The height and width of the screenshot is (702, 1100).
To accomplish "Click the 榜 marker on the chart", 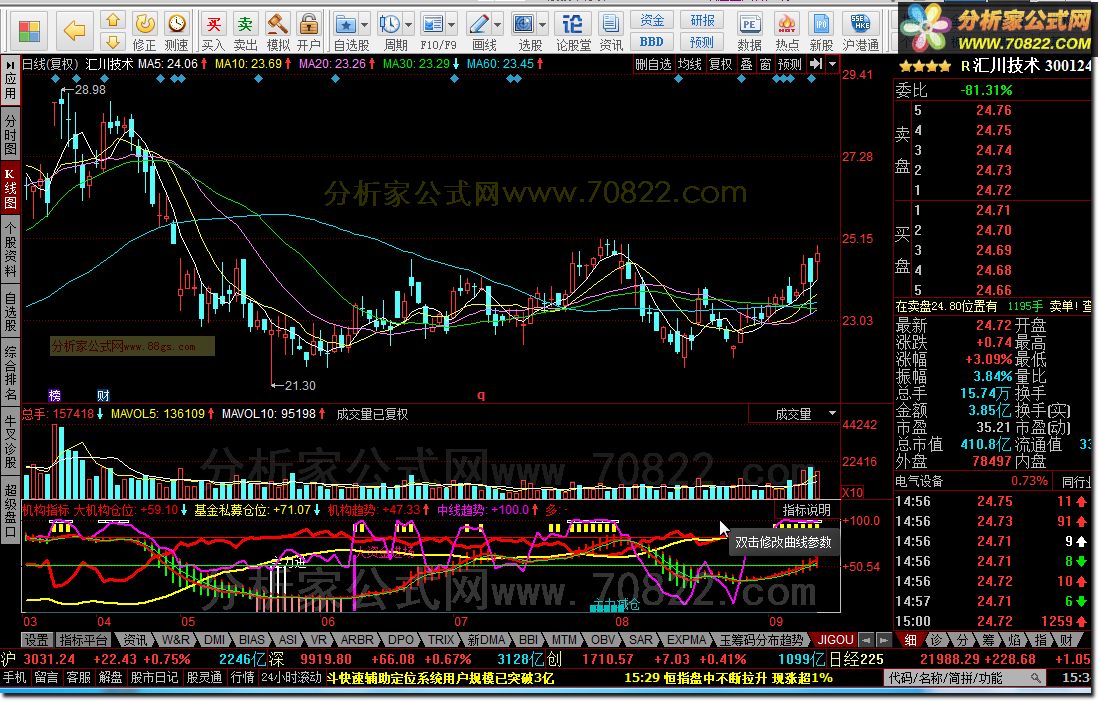I will [x=54, y=396].
